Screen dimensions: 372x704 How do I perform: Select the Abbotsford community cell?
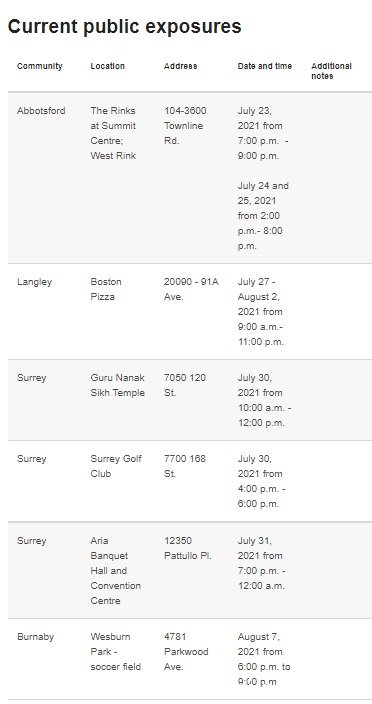(41, 110)
